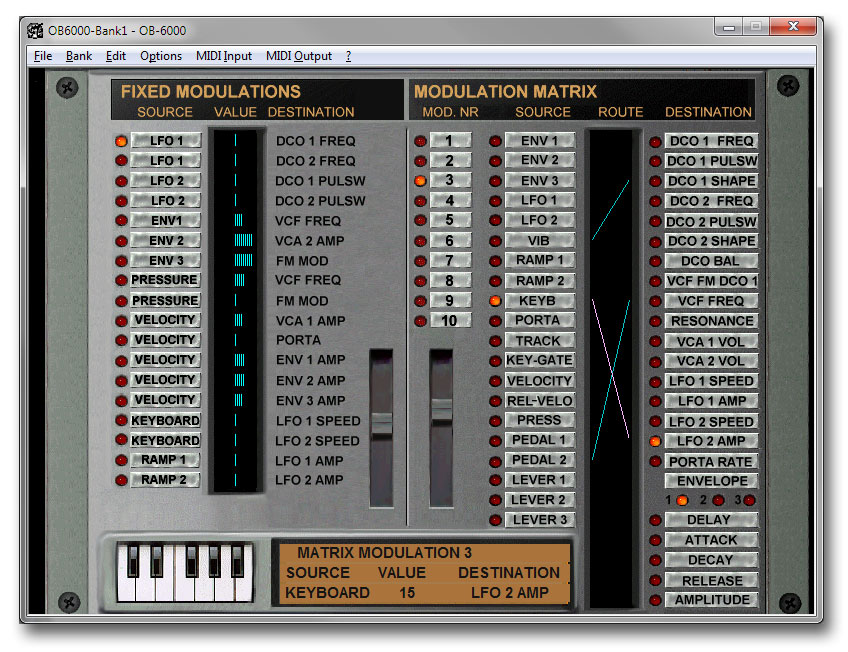The height and width of the screenshot is (652, 848).
Task: Open the File menu
Action: (x=43, y=56)
